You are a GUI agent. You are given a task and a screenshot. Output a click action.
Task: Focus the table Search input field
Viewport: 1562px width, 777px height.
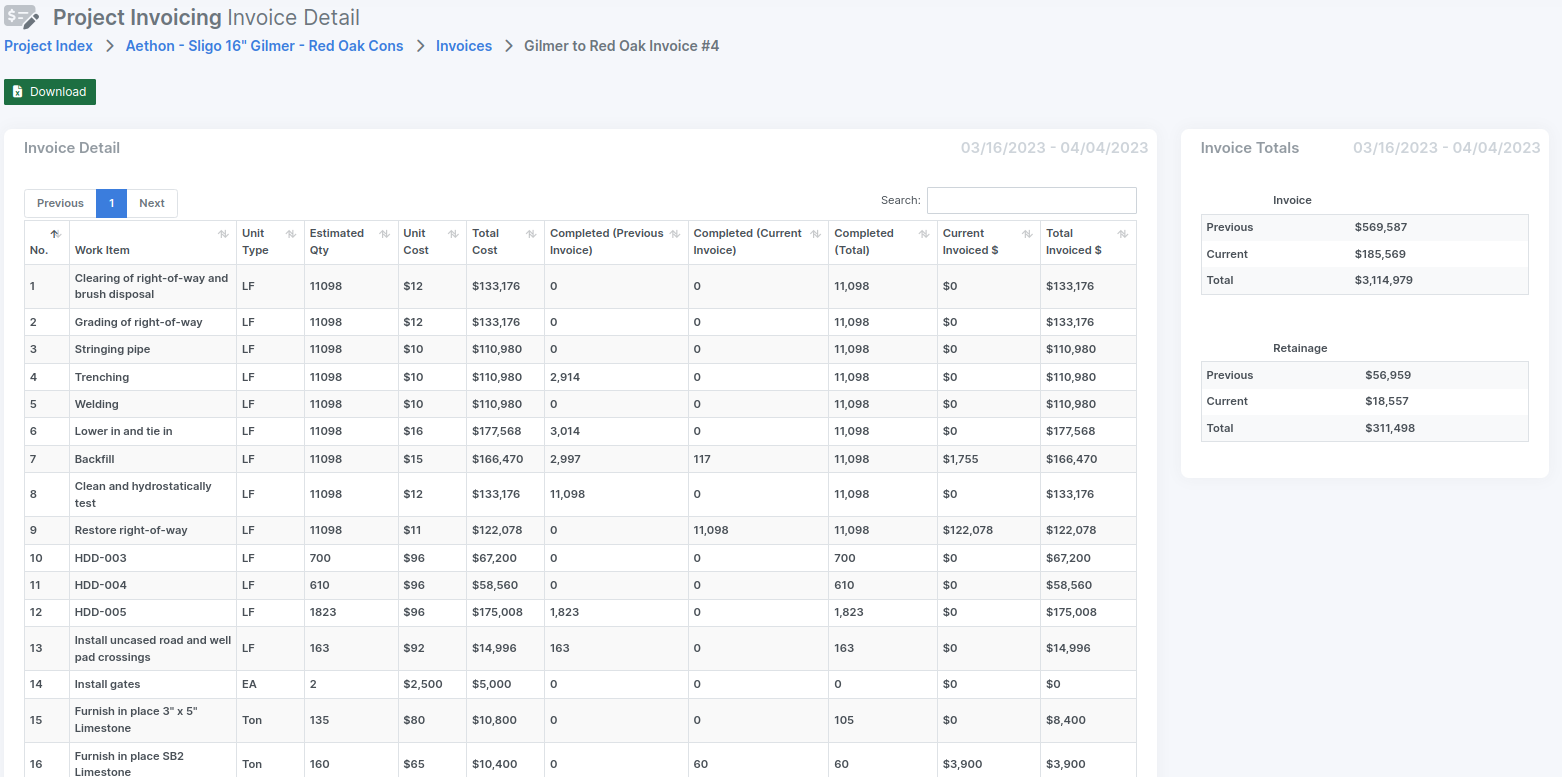click(1032, 200)
